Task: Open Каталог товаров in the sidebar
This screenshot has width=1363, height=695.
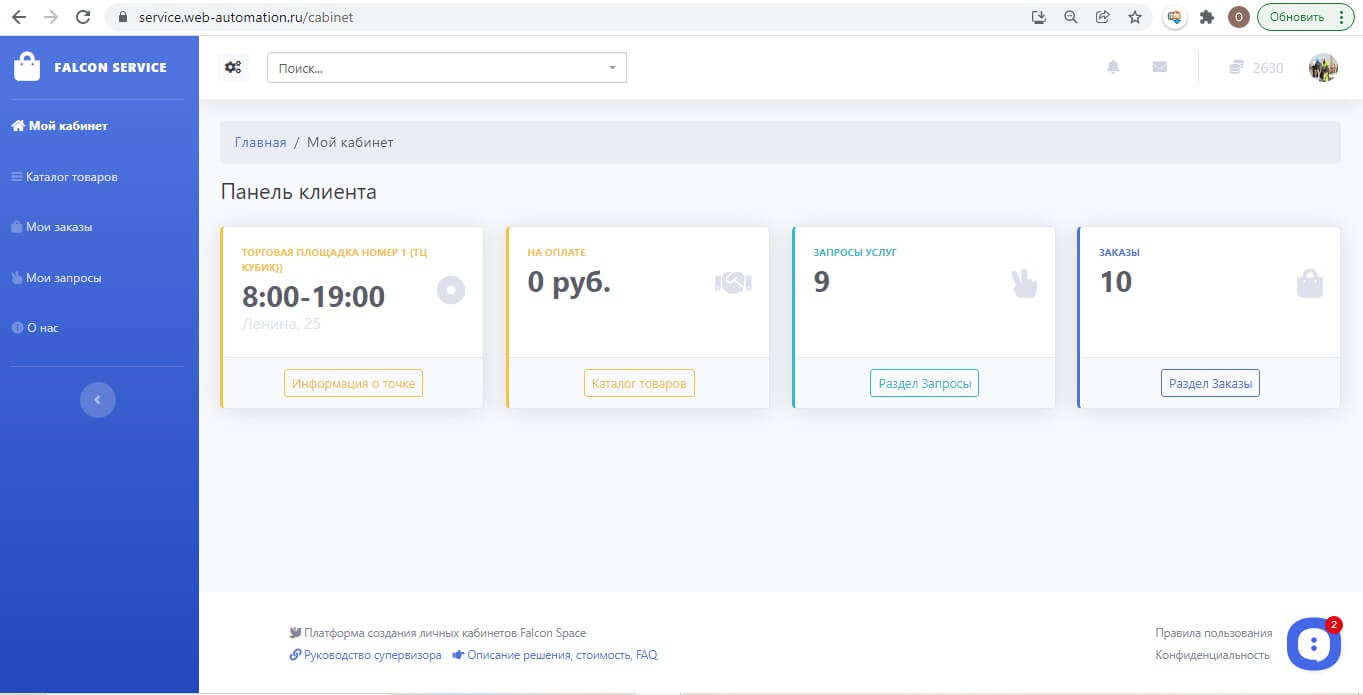Action: pyautogui.click(x=64, y=177)
